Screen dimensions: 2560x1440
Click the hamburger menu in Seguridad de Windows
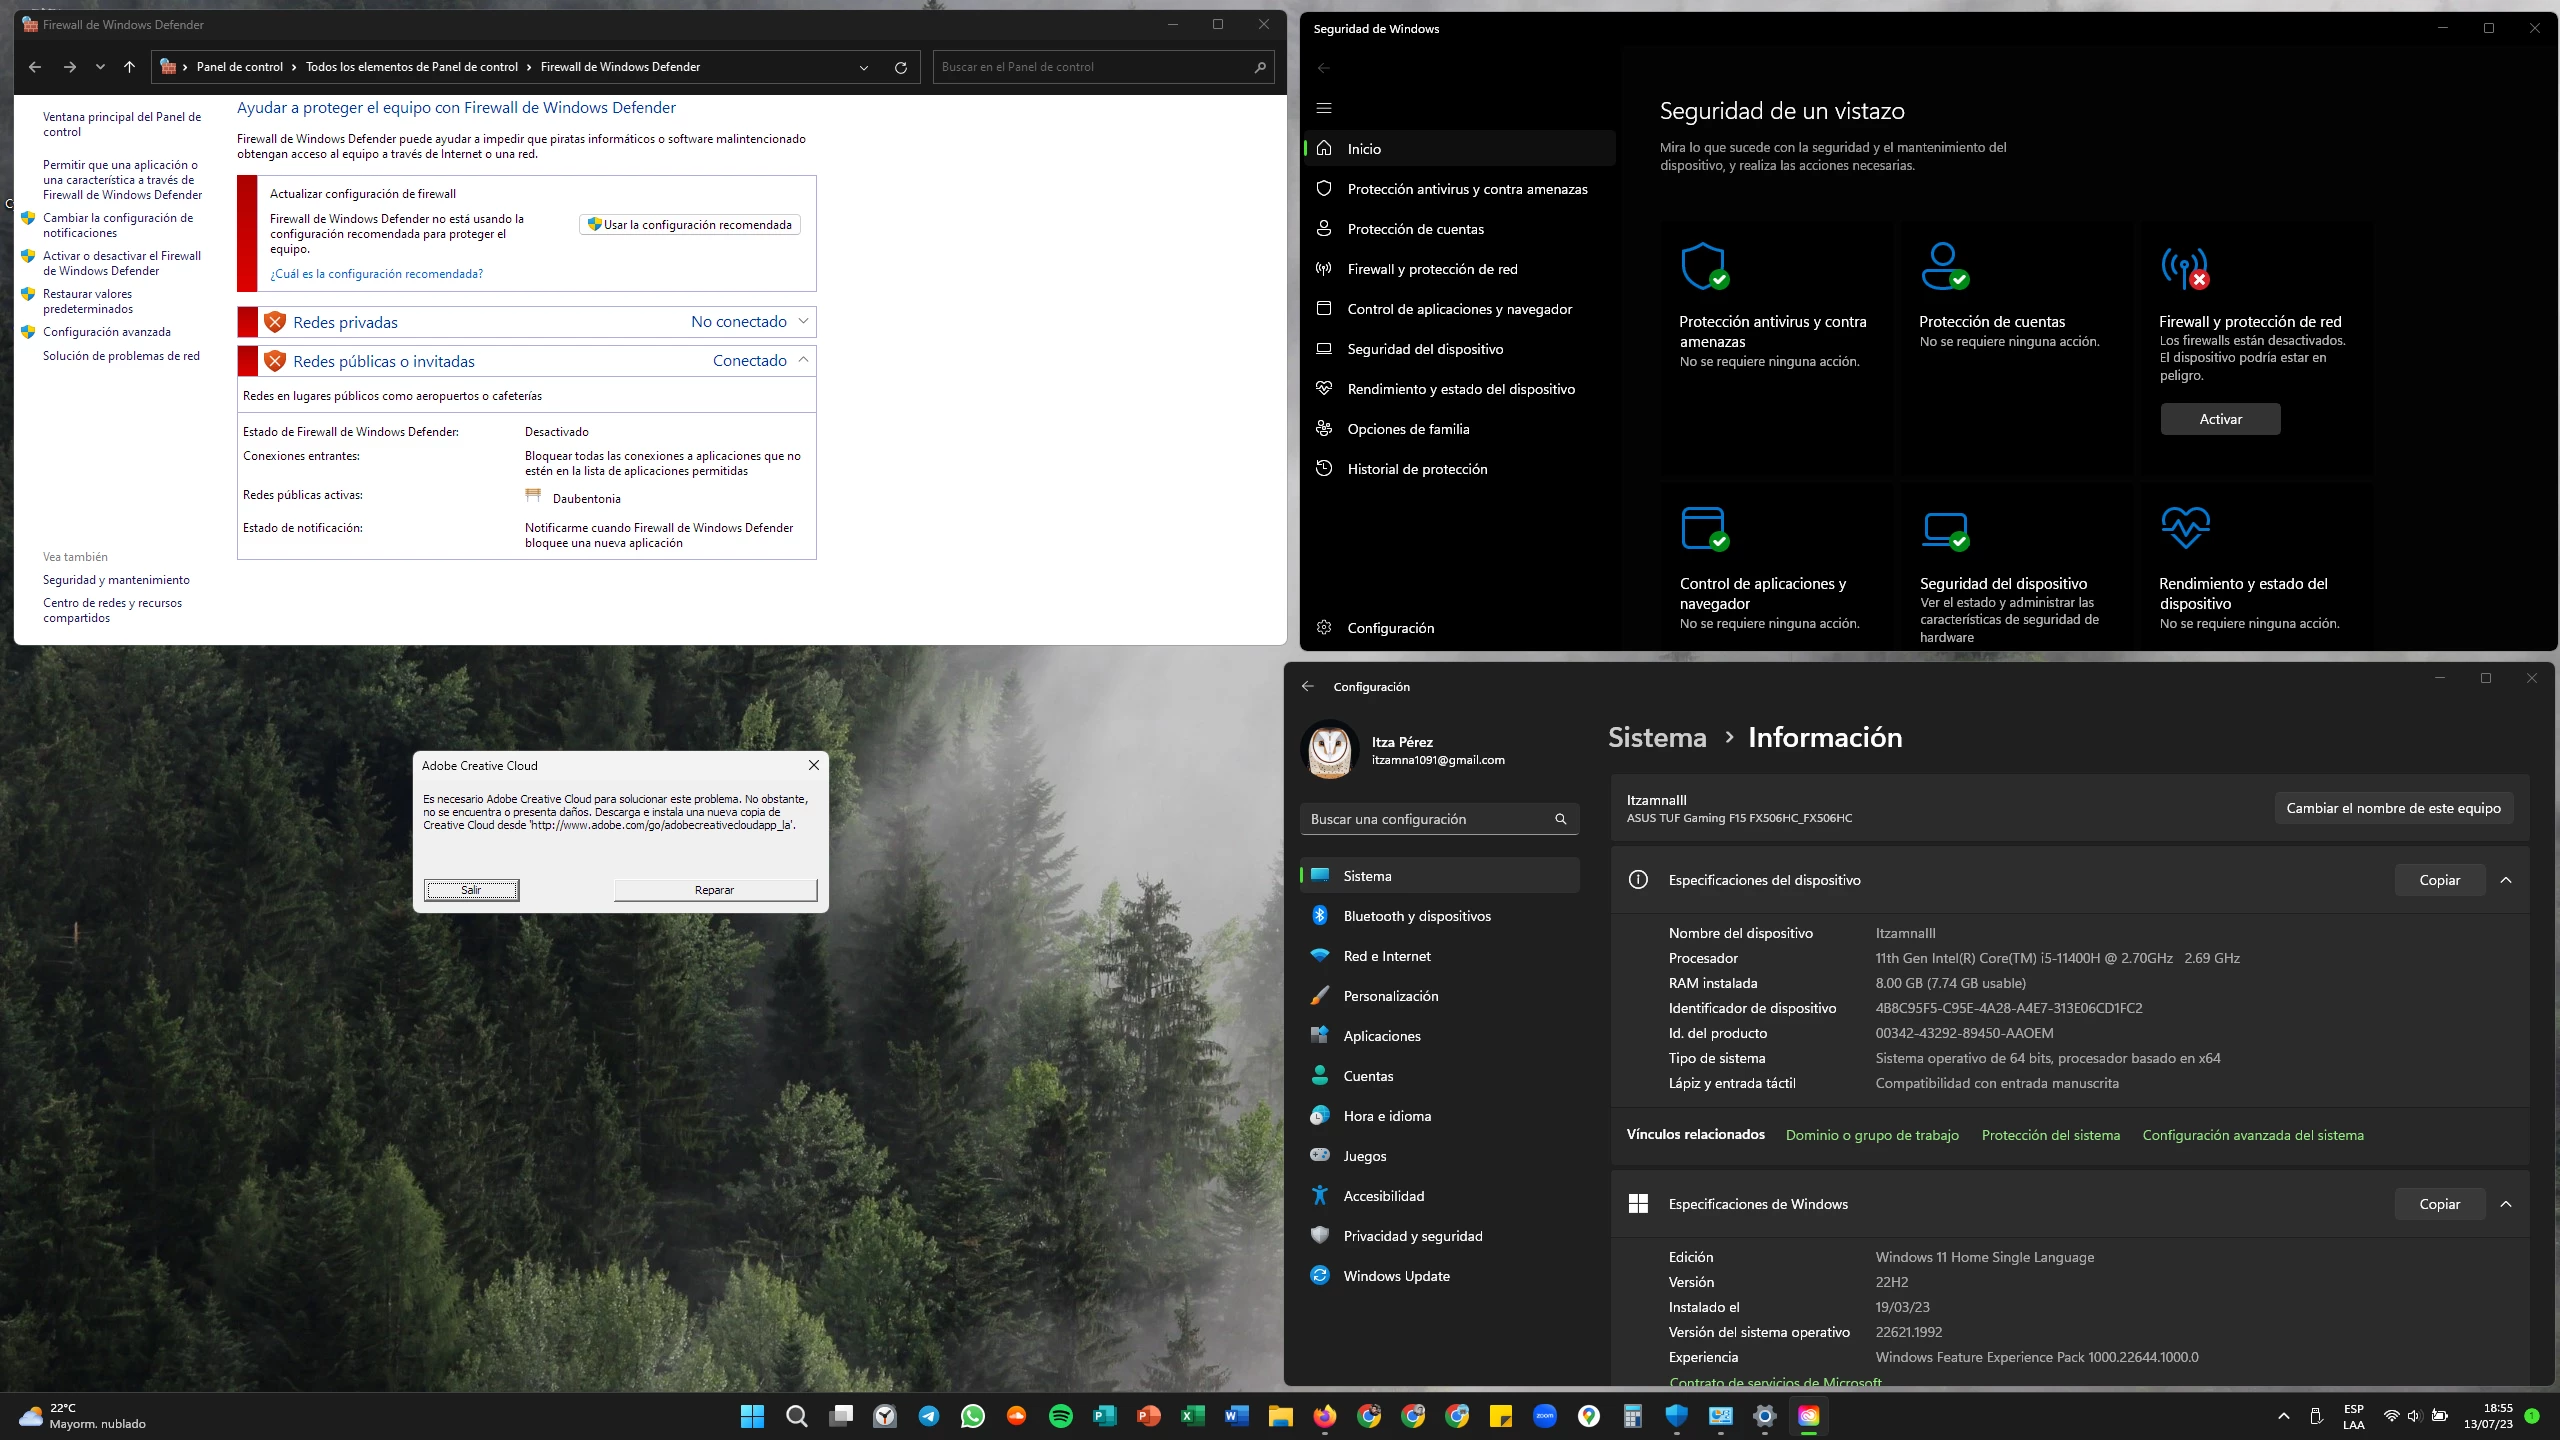(1324, 108)
